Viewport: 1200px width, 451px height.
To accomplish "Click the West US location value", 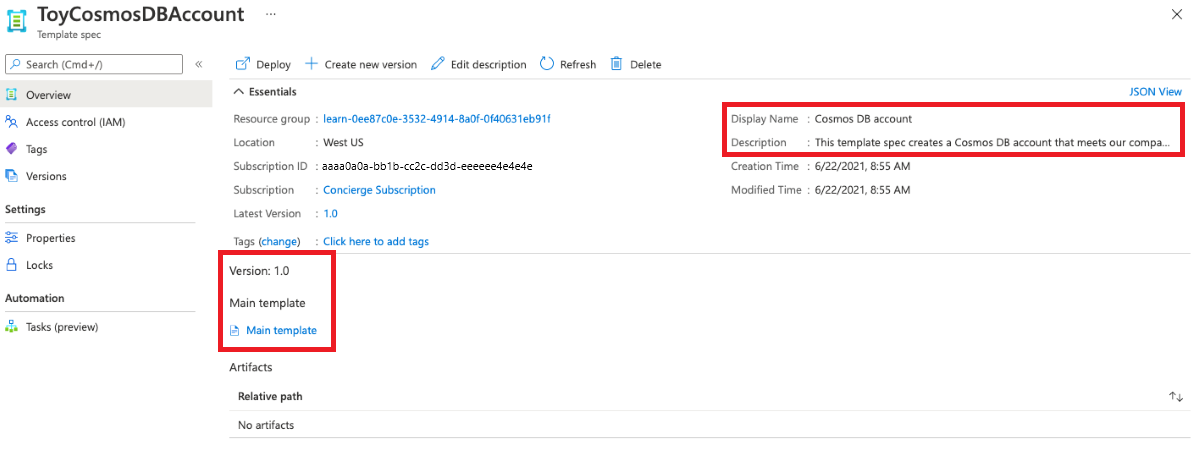I will (343, 143).
